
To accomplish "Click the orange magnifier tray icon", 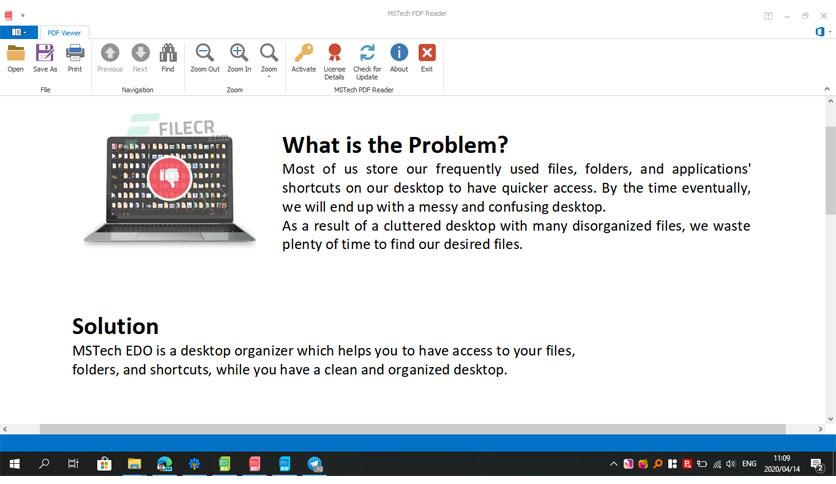I will tap(658, 464).
